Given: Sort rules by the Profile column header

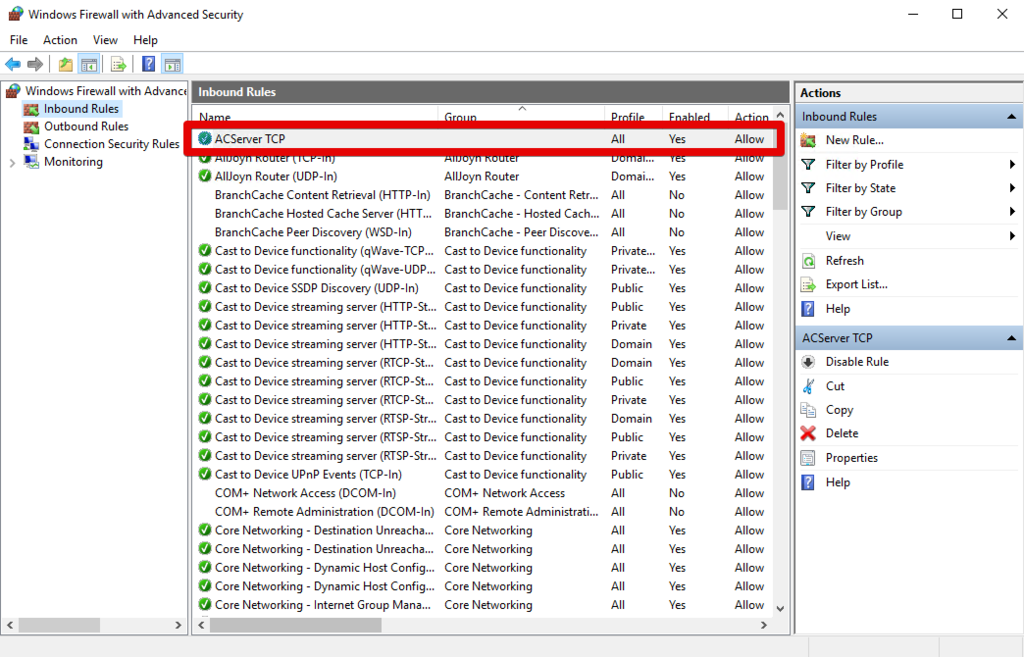Looking at the screenshot, I should pyautogui.click(x=633, y=116).
